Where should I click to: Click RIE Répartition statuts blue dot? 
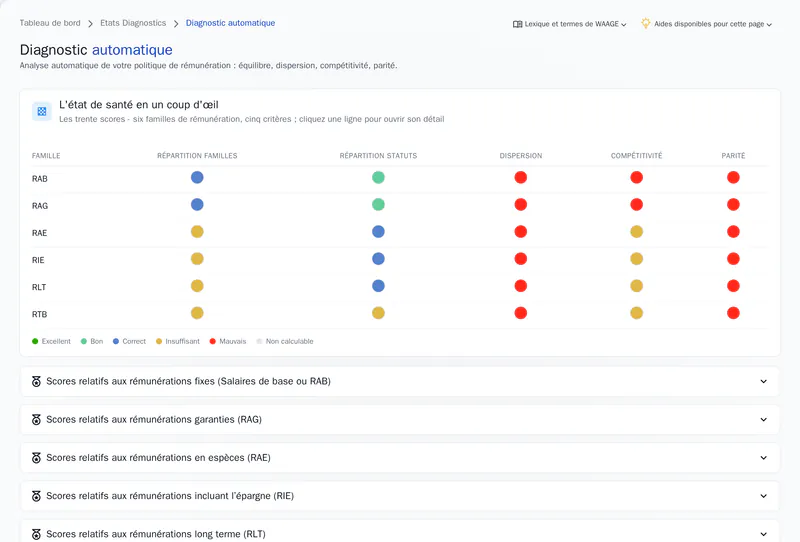point(378,259)
